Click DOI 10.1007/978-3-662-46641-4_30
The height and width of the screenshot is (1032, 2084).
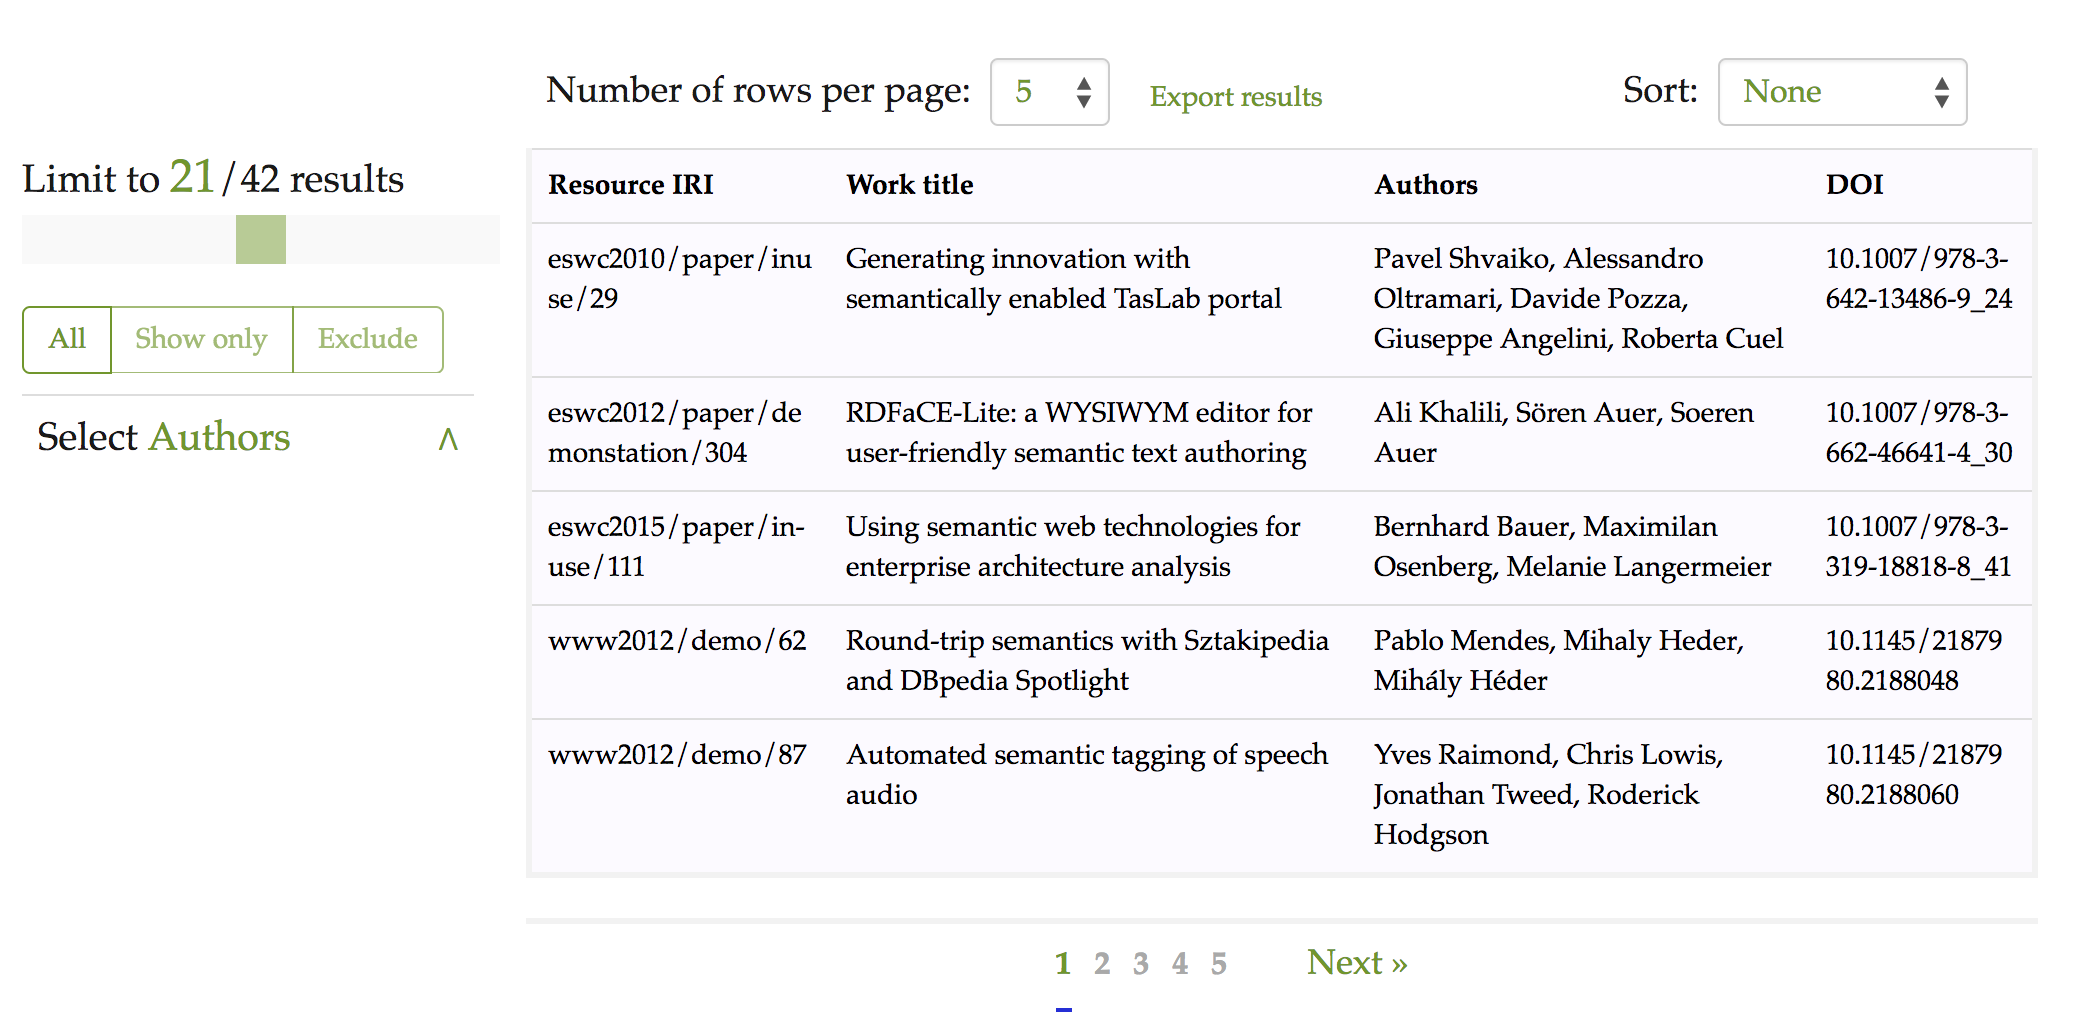point(1919,433)
